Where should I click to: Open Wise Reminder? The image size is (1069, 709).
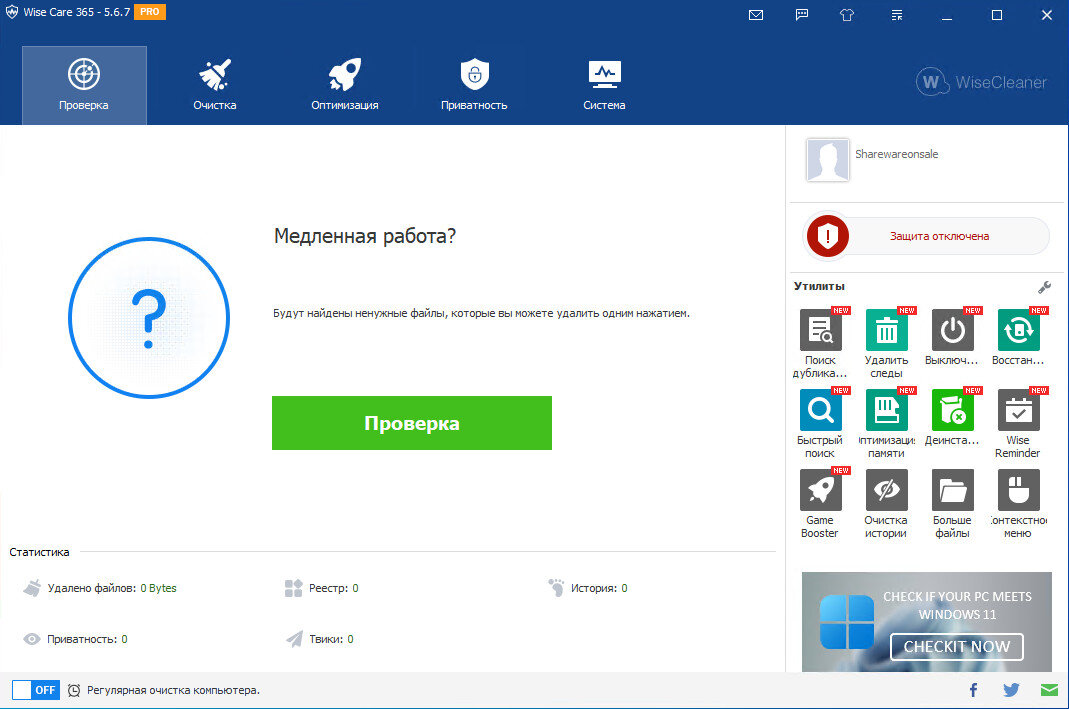coord(1017,410)
